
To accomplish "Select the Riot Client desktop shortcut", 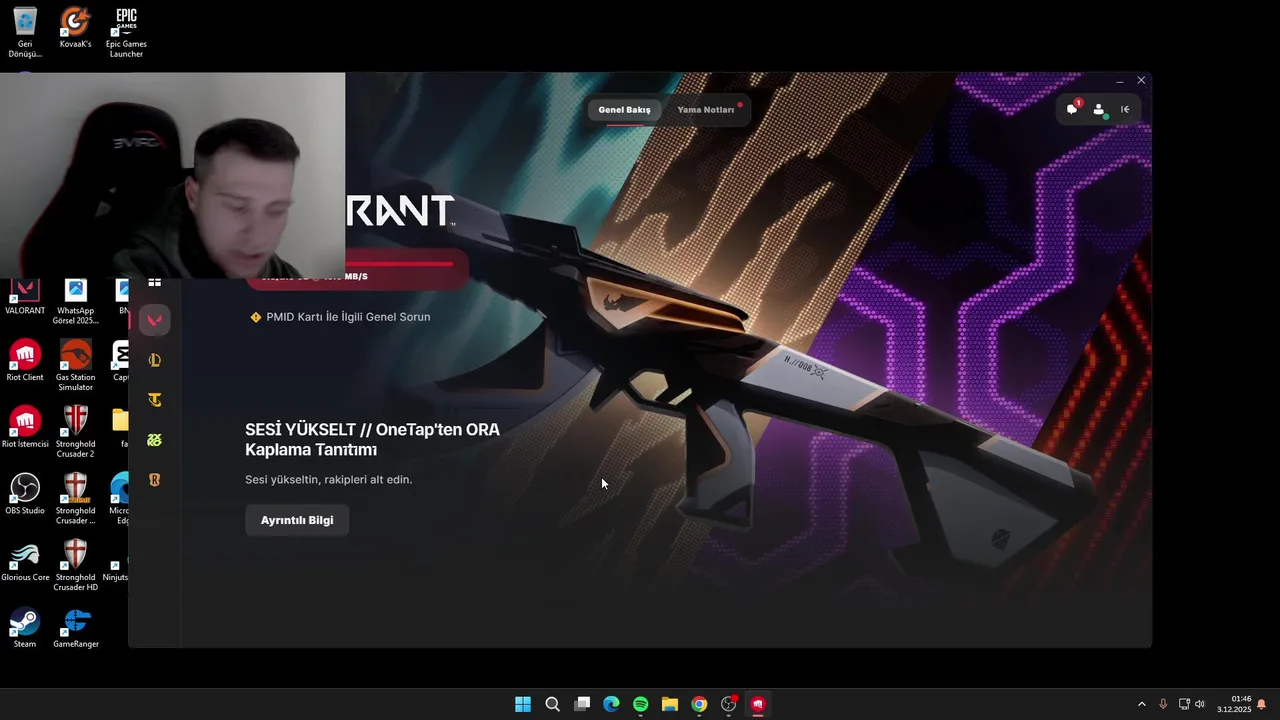I will click(25, 361).
